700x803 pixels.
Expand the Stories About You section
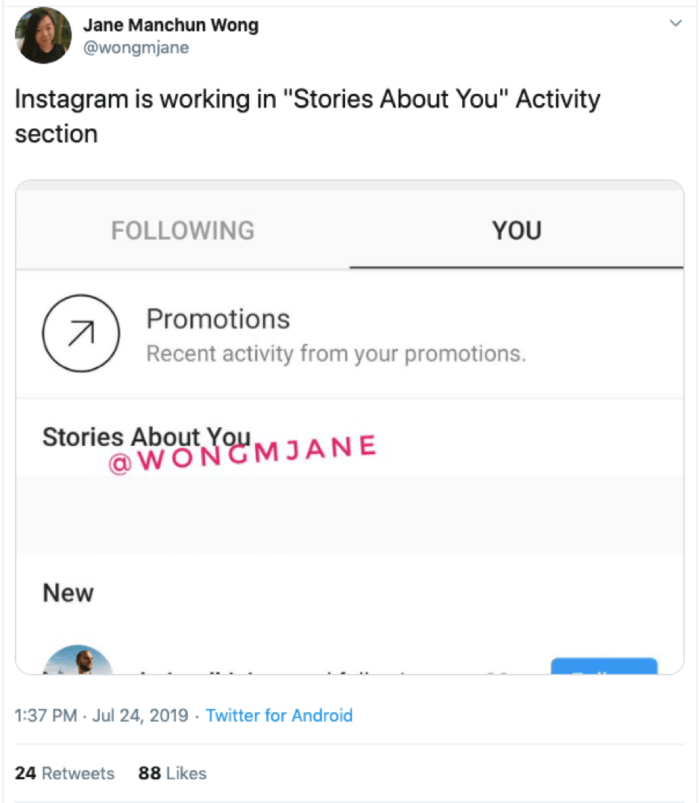coord(147,437)
